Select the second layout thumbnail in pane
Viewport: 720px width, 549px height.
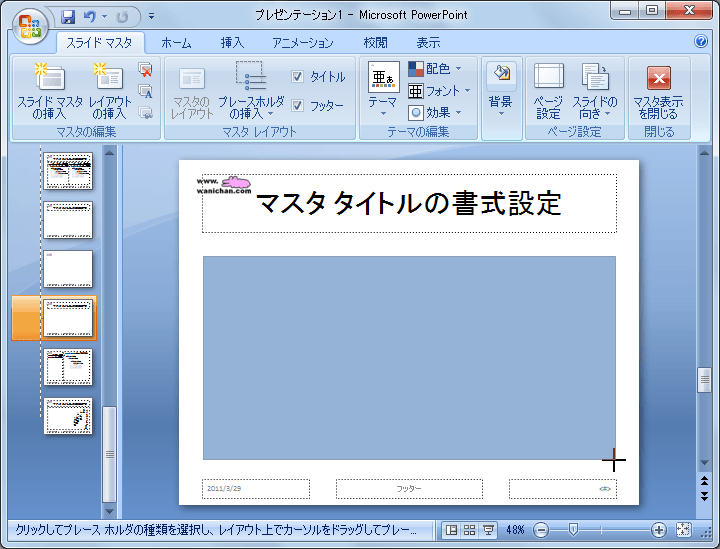click(68, 220)
